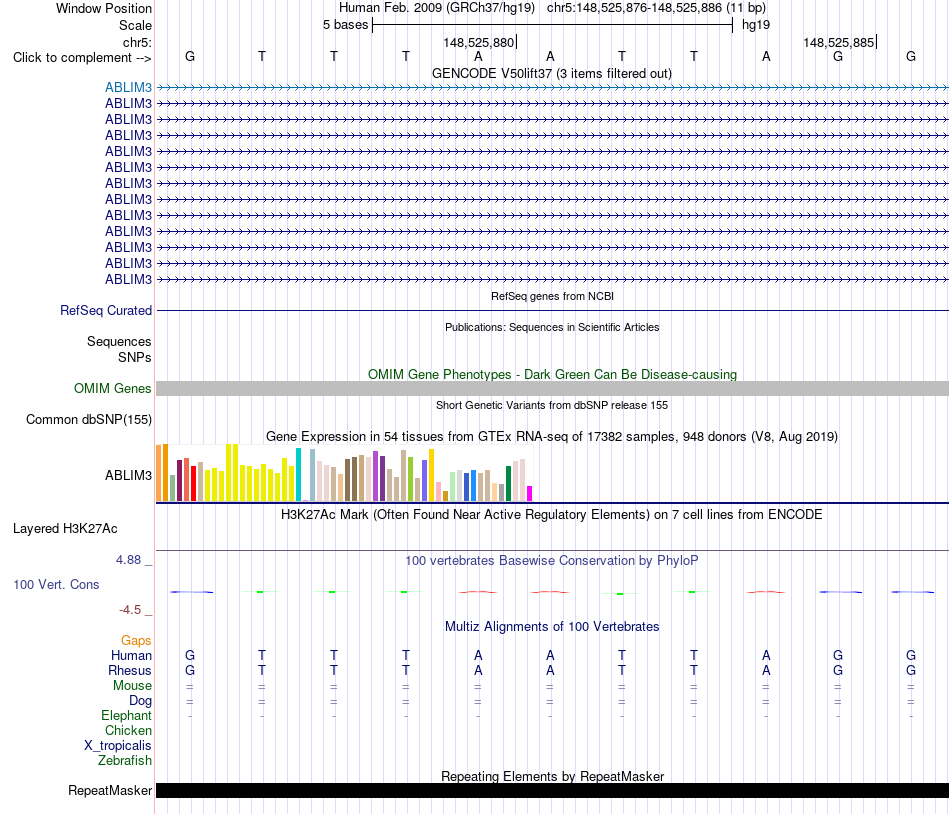Open the RefSeq Curated track label
The image size is (950, 814).
[x=105, y=310]
